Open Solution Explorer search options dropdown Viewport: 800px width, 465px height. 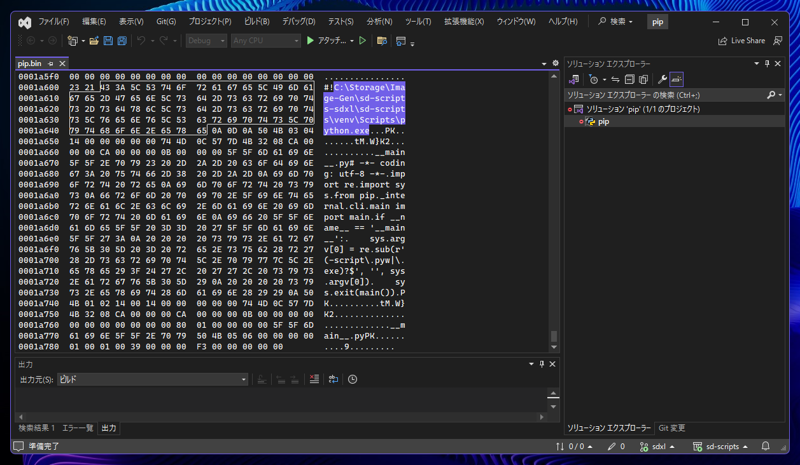[x=780, y=95]
